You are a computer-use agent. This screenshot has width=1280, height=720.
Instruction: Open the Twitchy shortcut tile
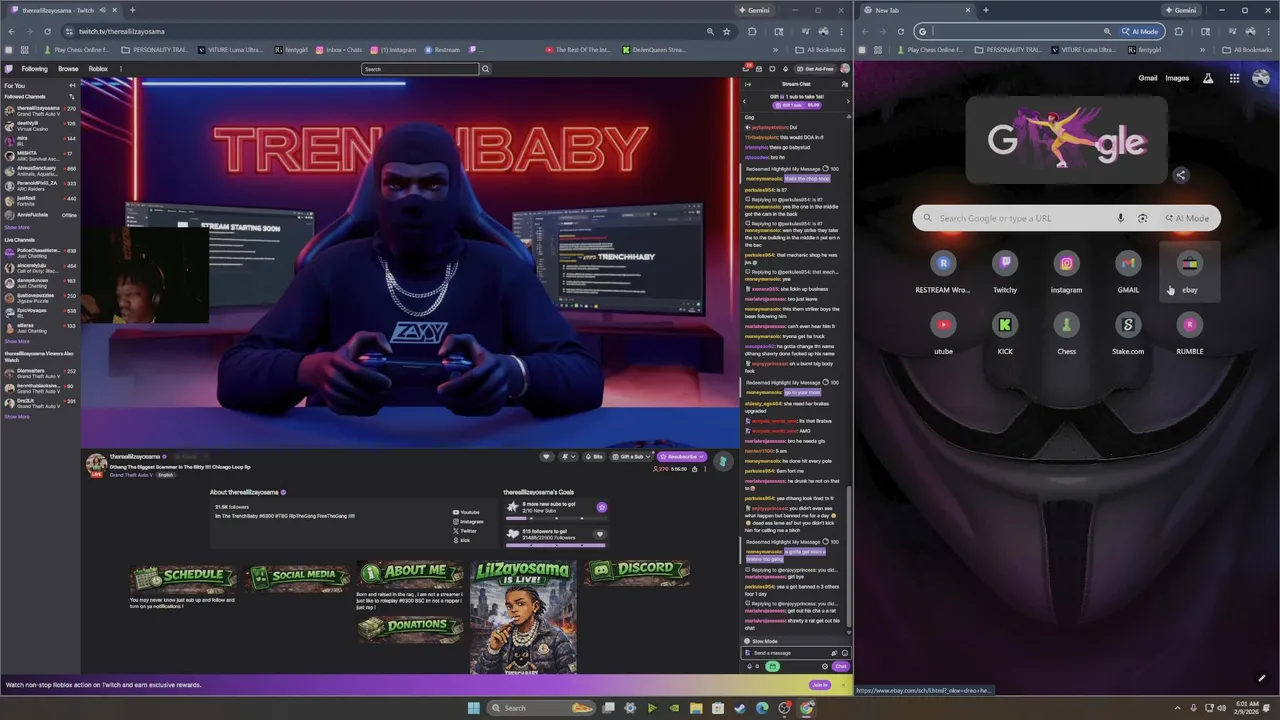[1005, 271]
